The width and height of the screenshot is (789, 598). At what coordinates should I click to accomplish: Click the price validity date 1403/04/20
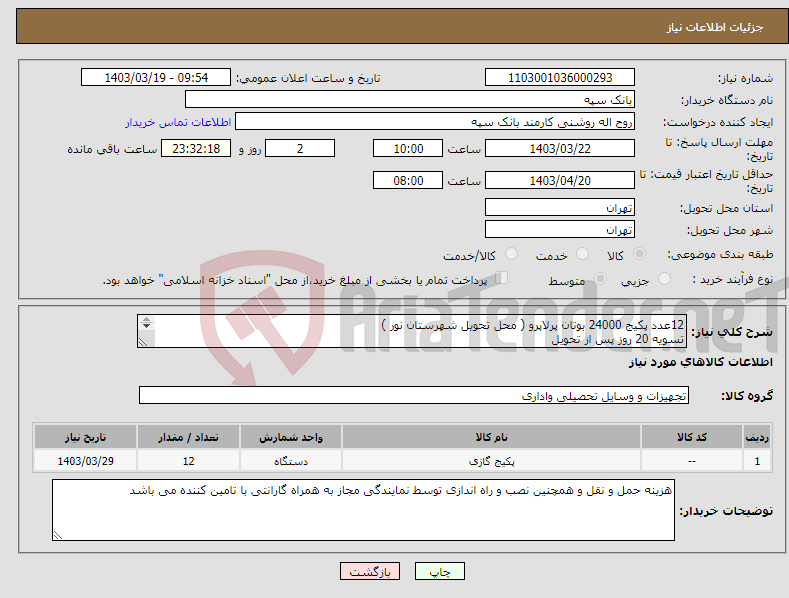[x=560, y=180]
